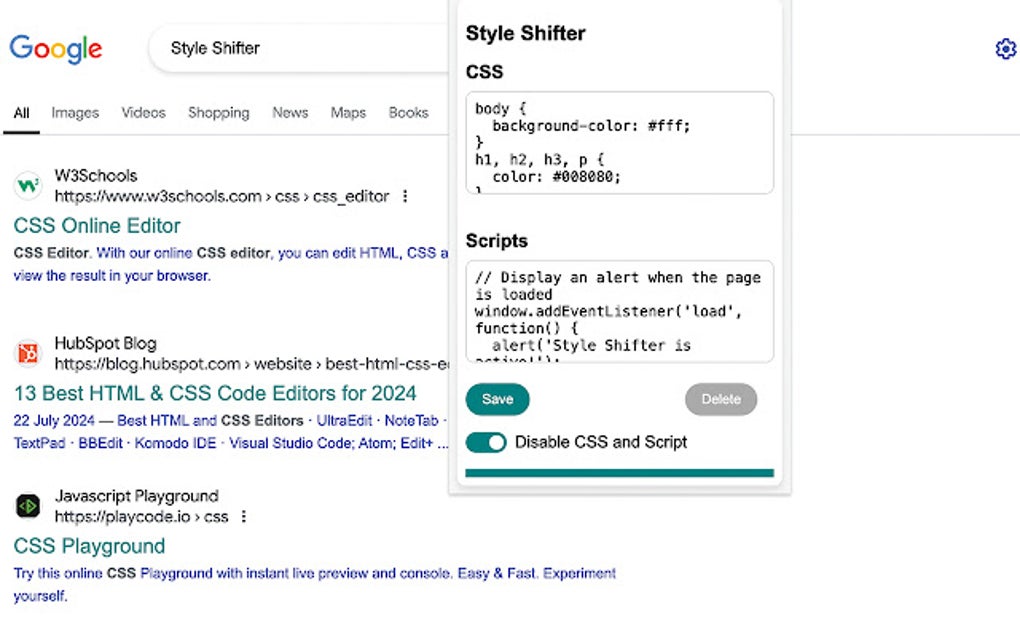This screenshot has width=1020, height=638.
Task: Open the 13 Best HTML & CSS Code Editors link
Action: pyautogui.click(x=215, y=393)
